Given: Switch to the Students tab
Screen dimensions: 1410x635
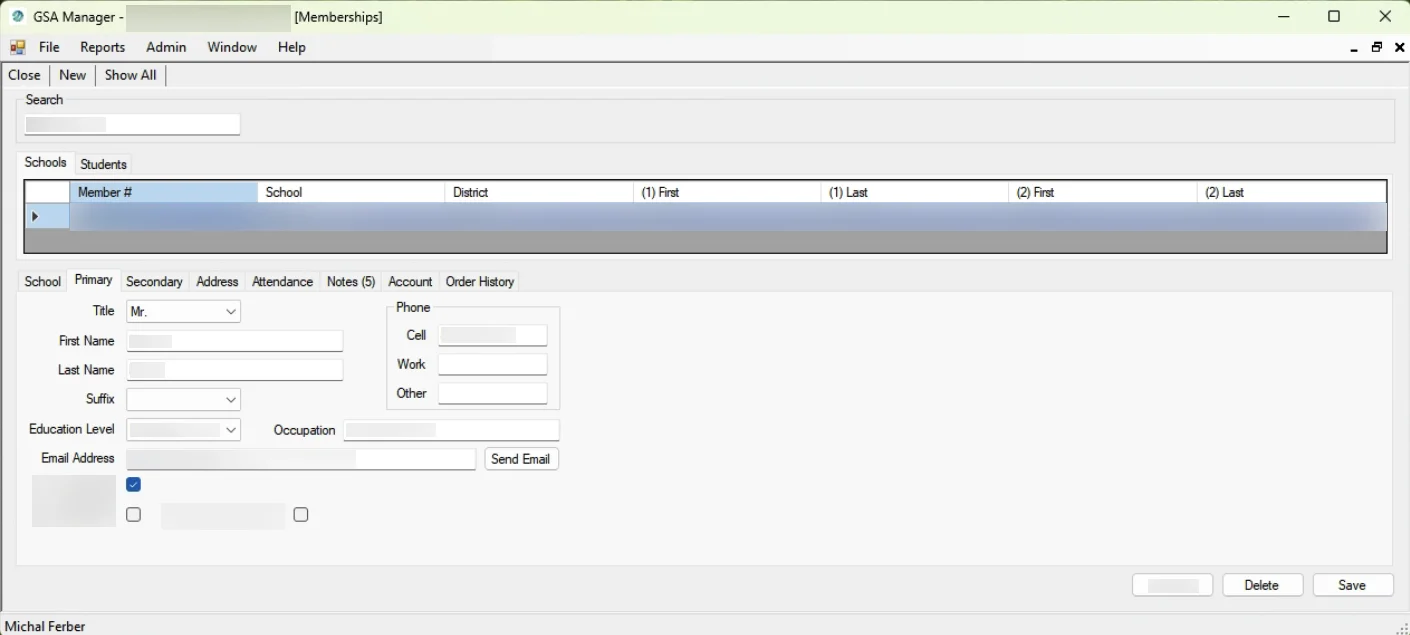Looking at the screenshot, I should point(103,164).
